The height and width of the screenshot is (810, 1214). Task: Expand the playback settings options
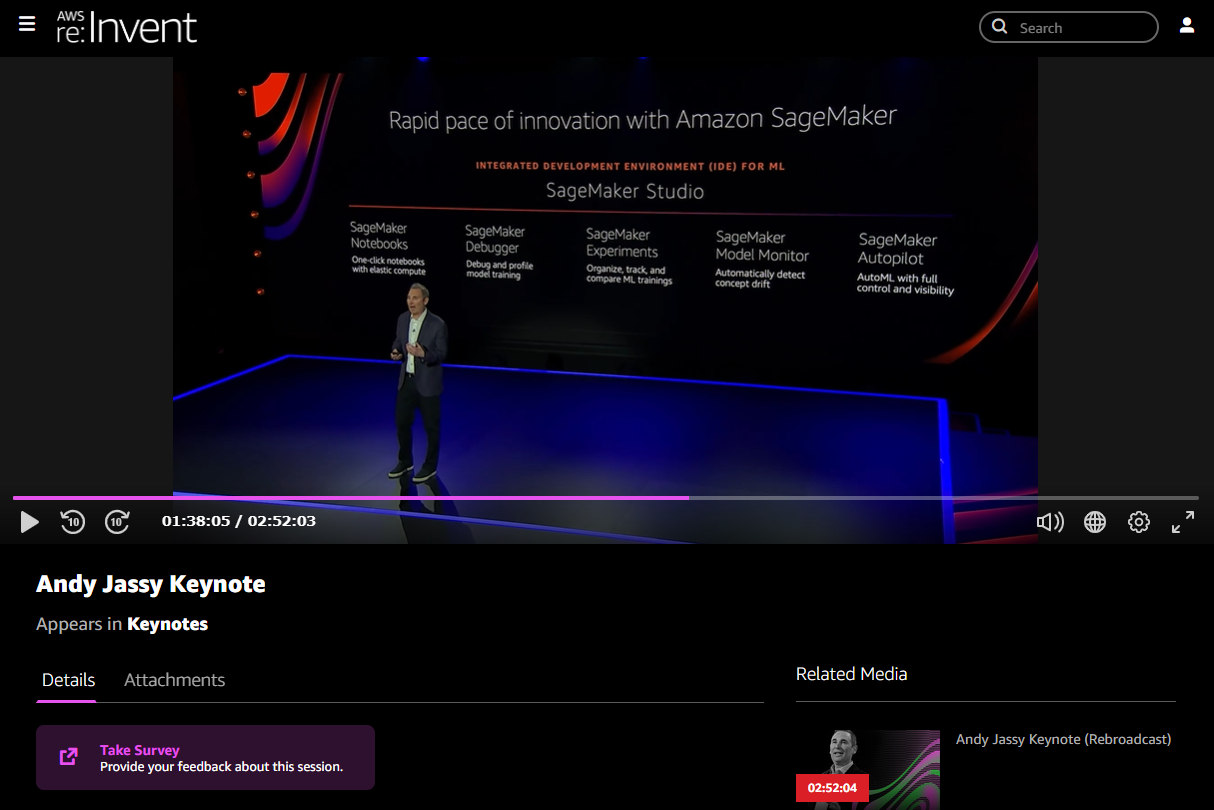click(x=1138, y=521)
